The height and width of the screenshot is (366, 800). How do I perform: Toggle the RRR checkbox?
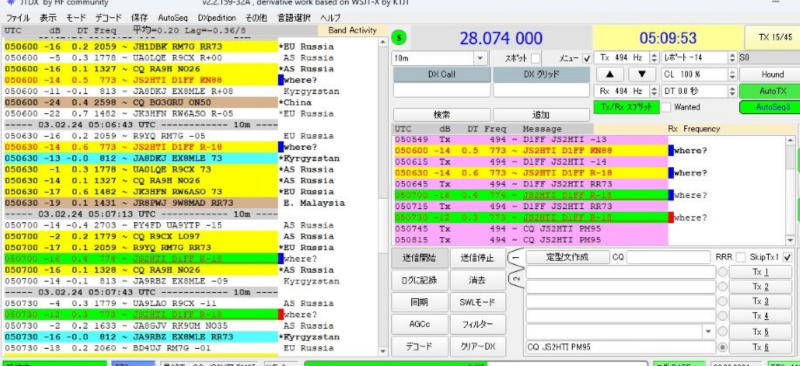coord(740,257)
